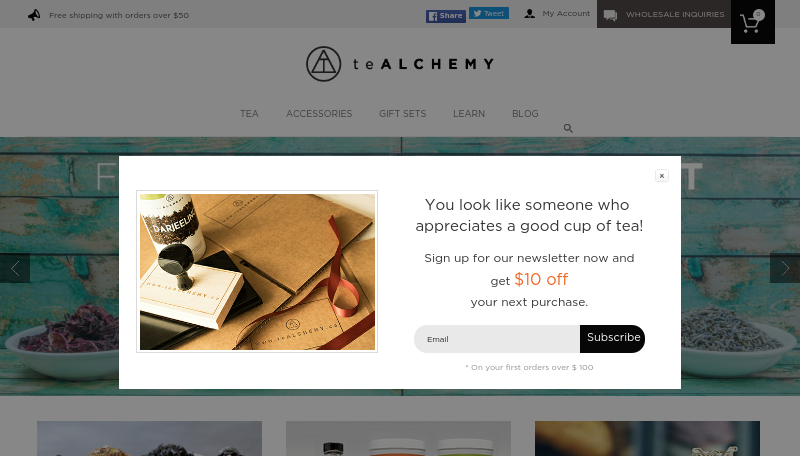Open the shopping cart icon
The image size is (800, 456).
753,22
